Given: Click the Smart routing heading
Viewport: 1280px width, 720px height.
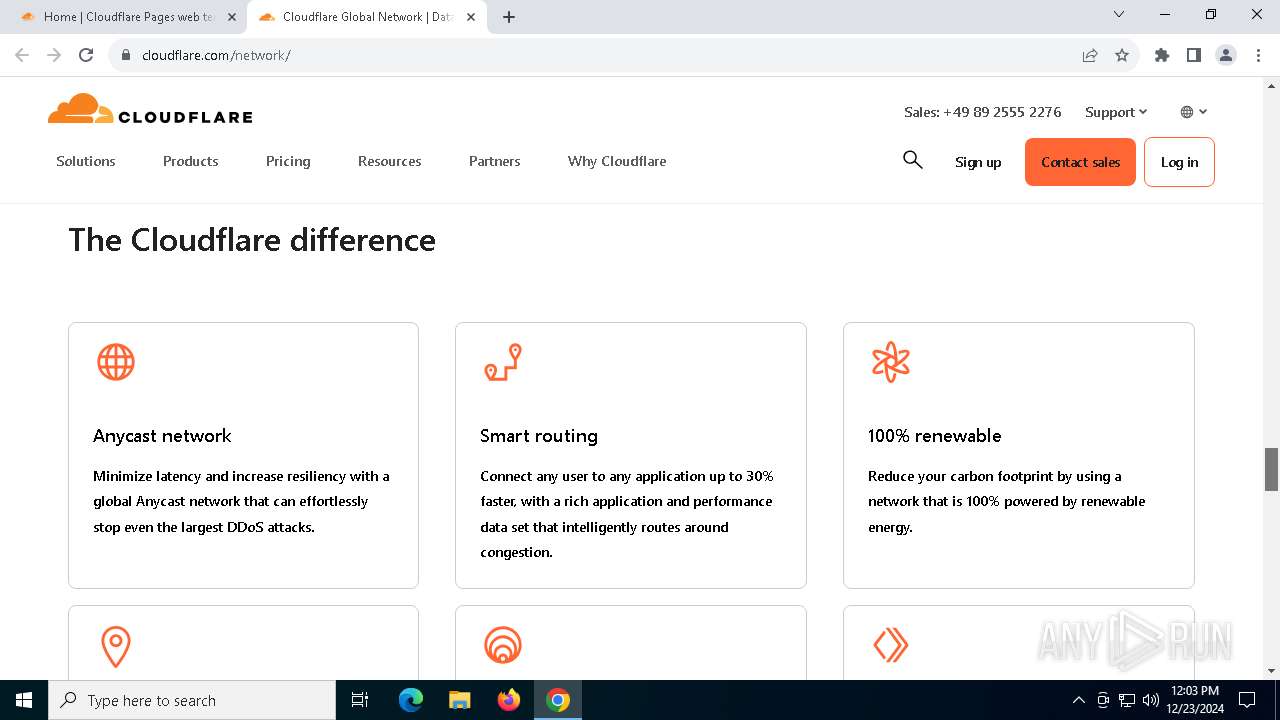Looking at the screenshot, I should click(539, 436).
